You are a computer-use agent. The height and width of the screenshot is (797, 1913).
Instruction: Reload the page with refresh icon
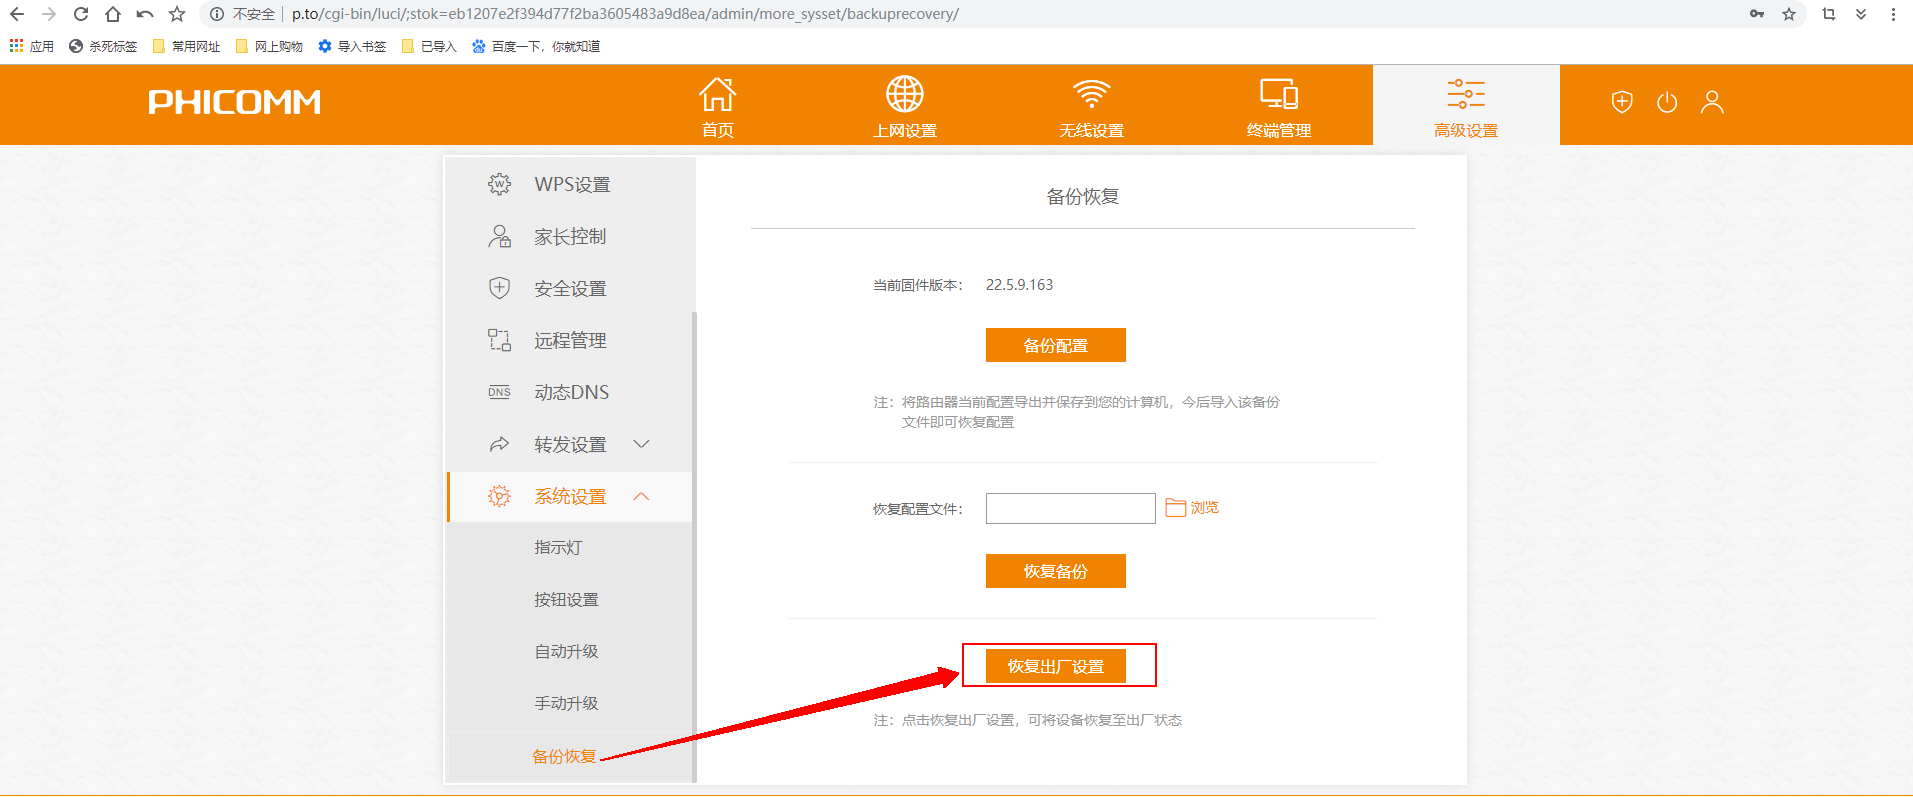point(81,14)
